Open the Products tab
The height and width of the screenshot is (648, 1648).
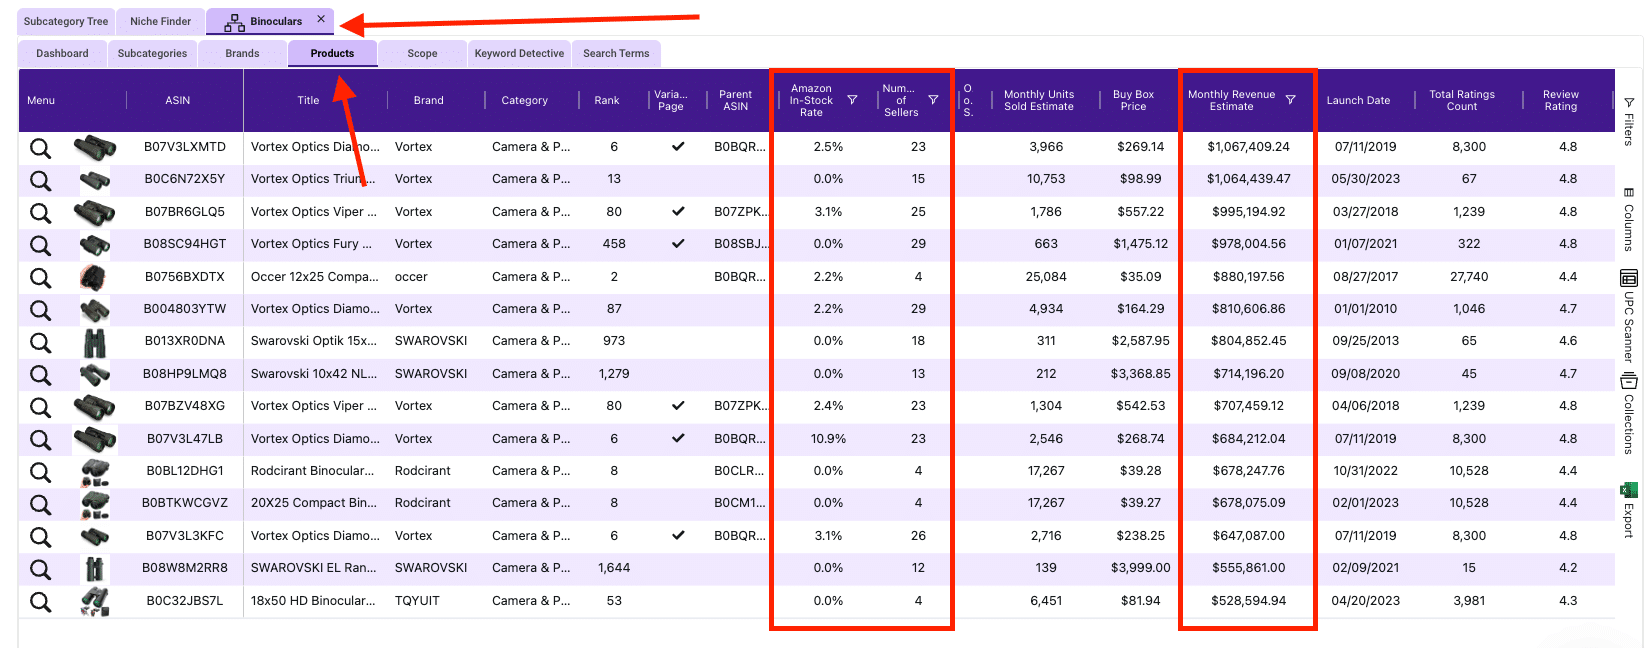tap(332, 54)
